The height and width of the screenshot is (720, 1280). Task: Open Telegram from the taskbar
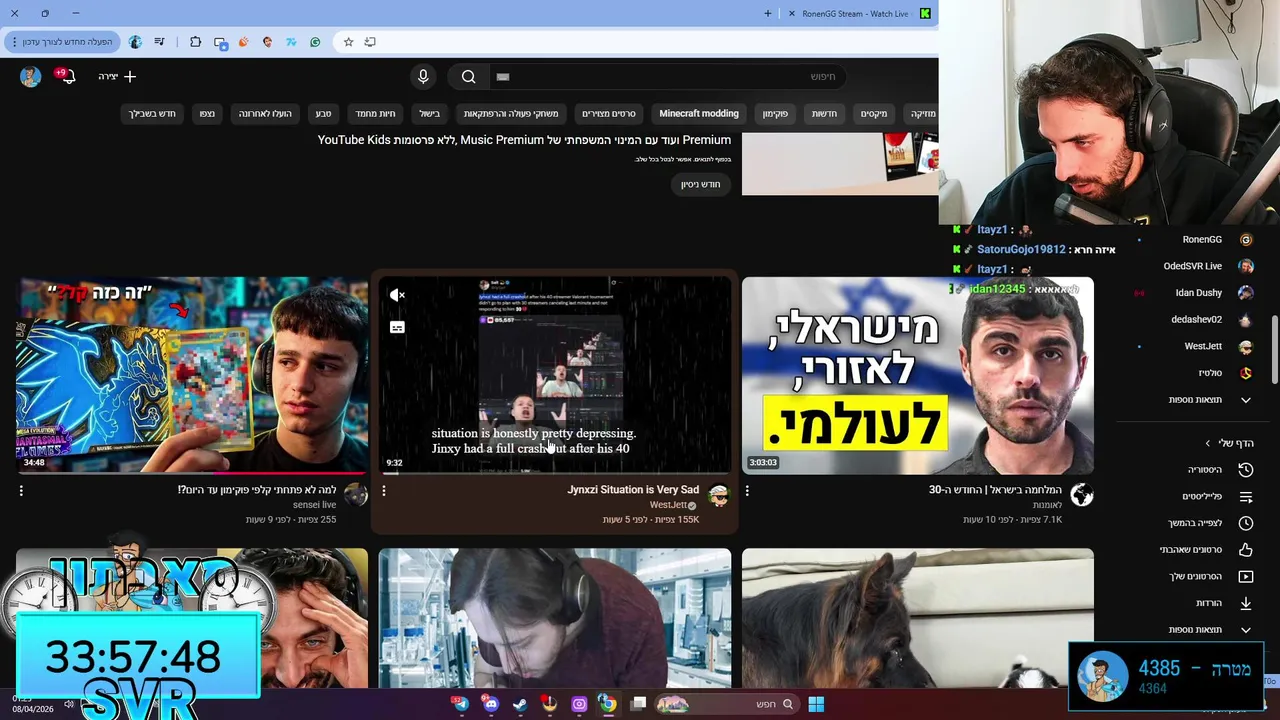[x=460, y=704]
